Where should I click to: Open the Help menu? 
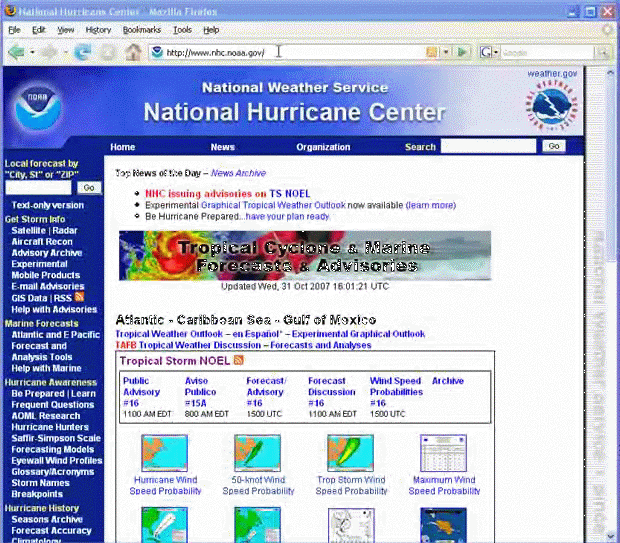(211, 30)
